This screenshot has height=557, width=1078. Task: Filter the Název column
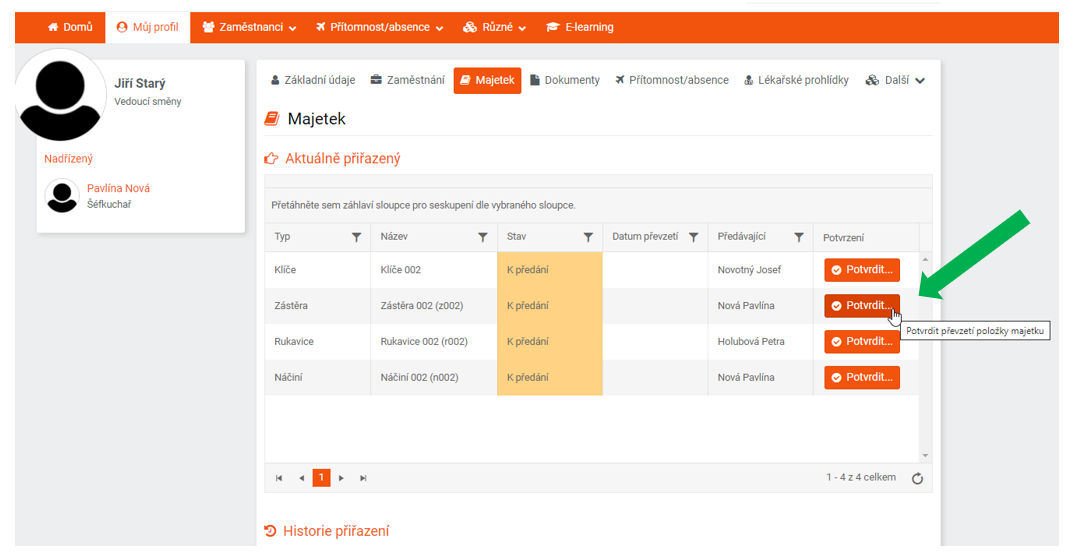tap(483, 237)
